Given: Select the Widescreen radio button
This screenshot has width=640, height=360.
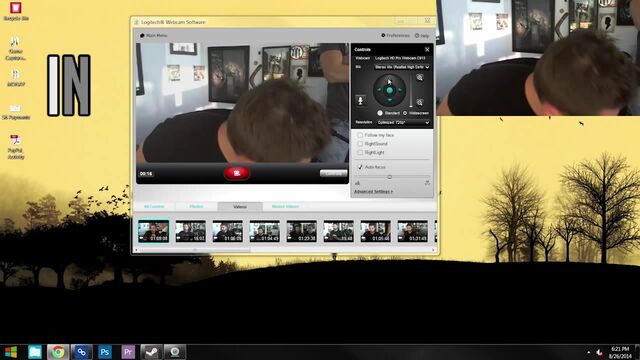Looking at the screenshot, I should [405, 113].
